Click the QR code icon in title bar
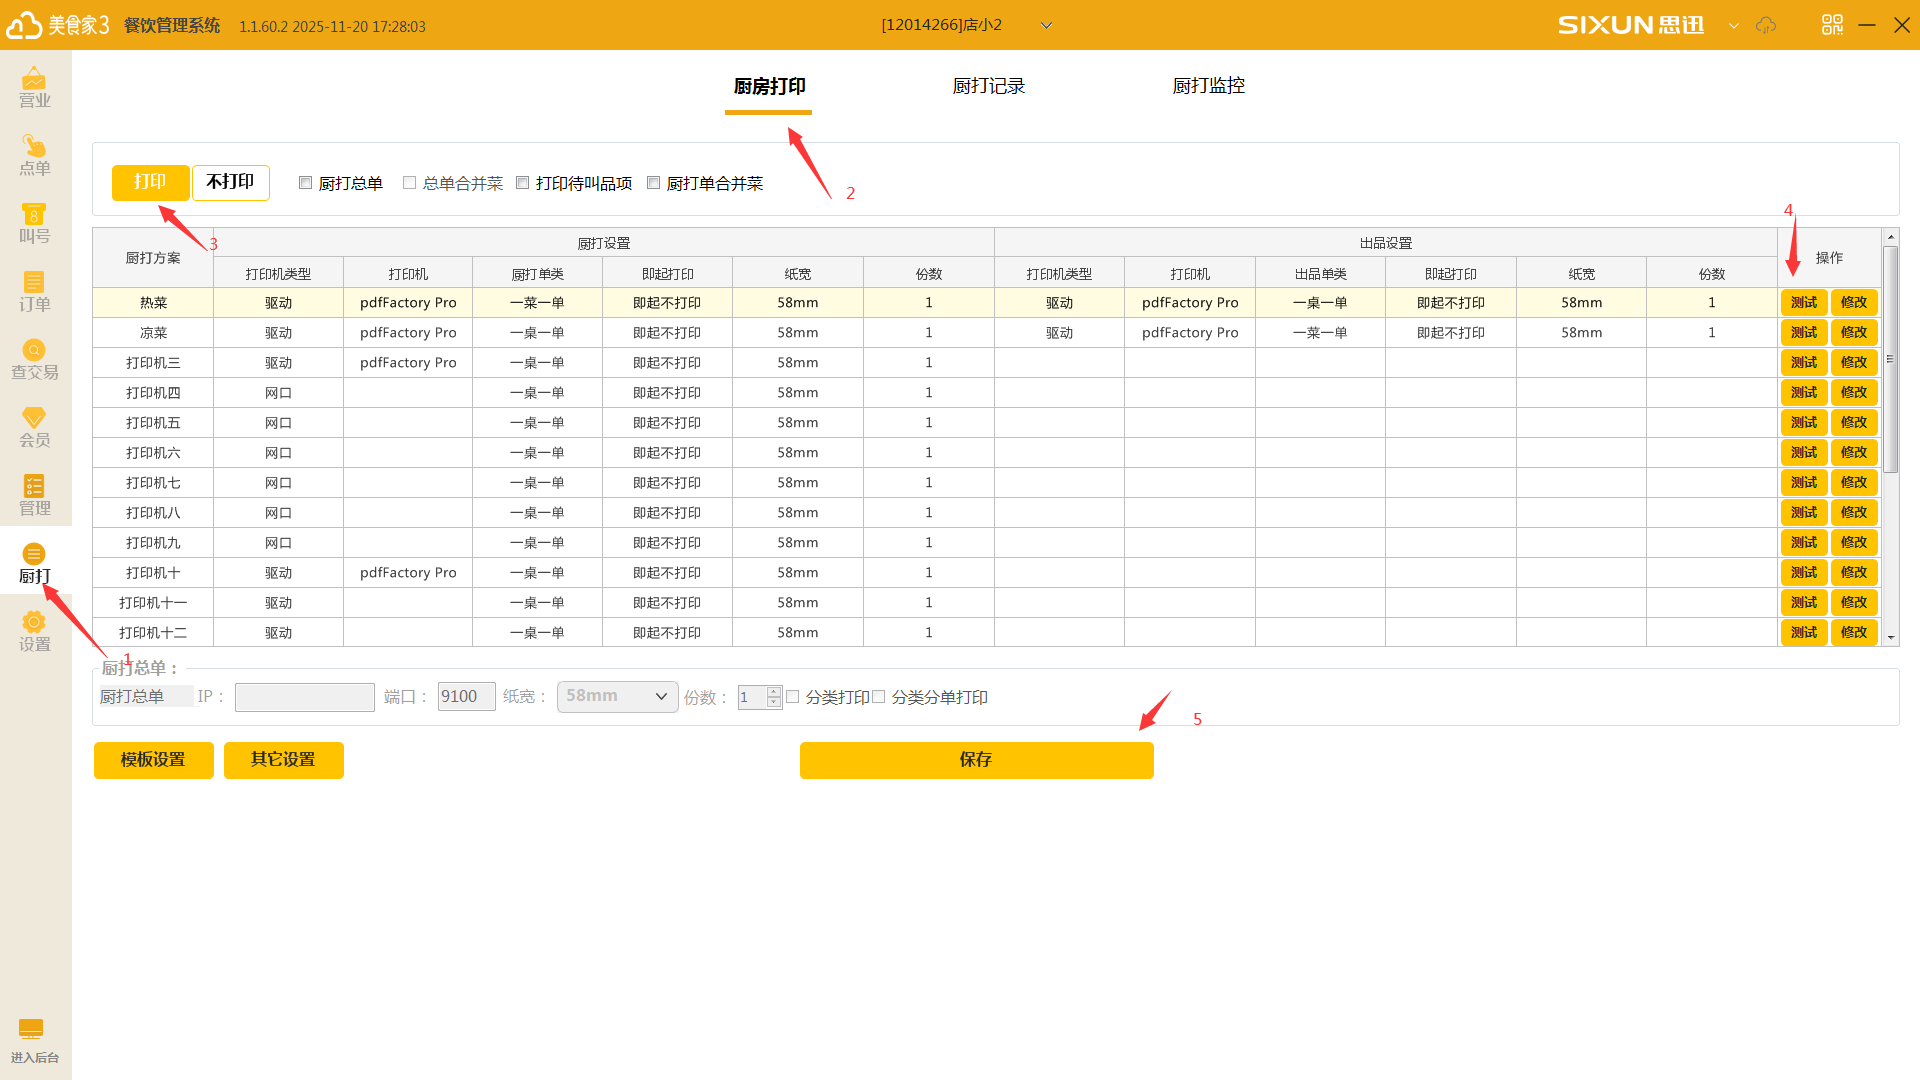 [x=1832, y=25]
